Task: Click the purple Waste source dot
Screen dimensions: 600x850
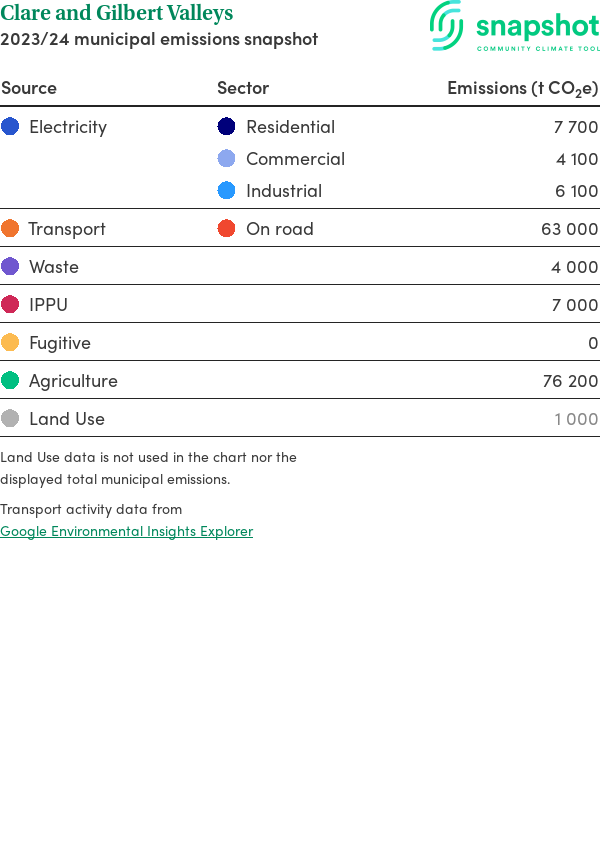Action: (x=10, y=267)
